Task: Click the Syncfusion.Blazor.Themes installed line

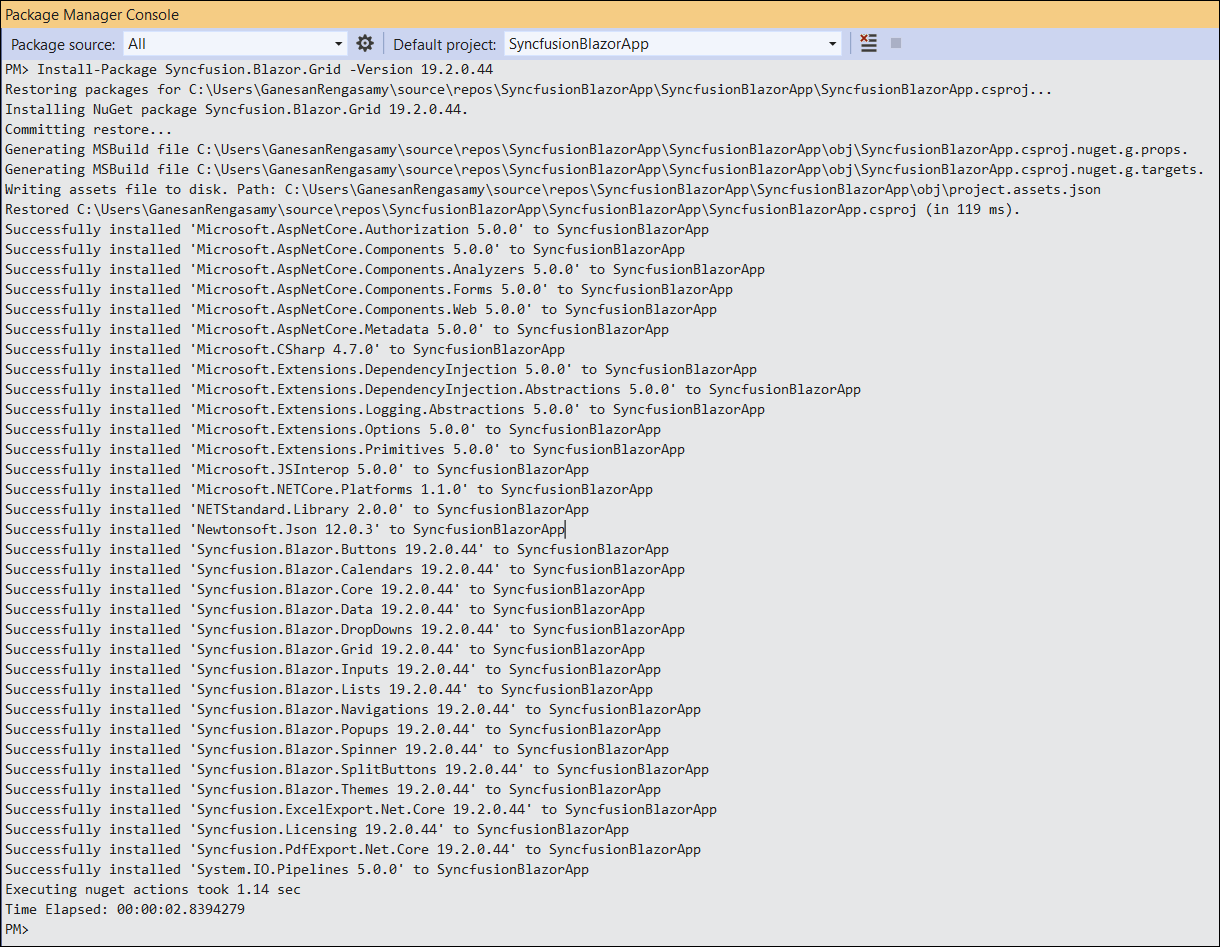Action: (x=333, y=789)
